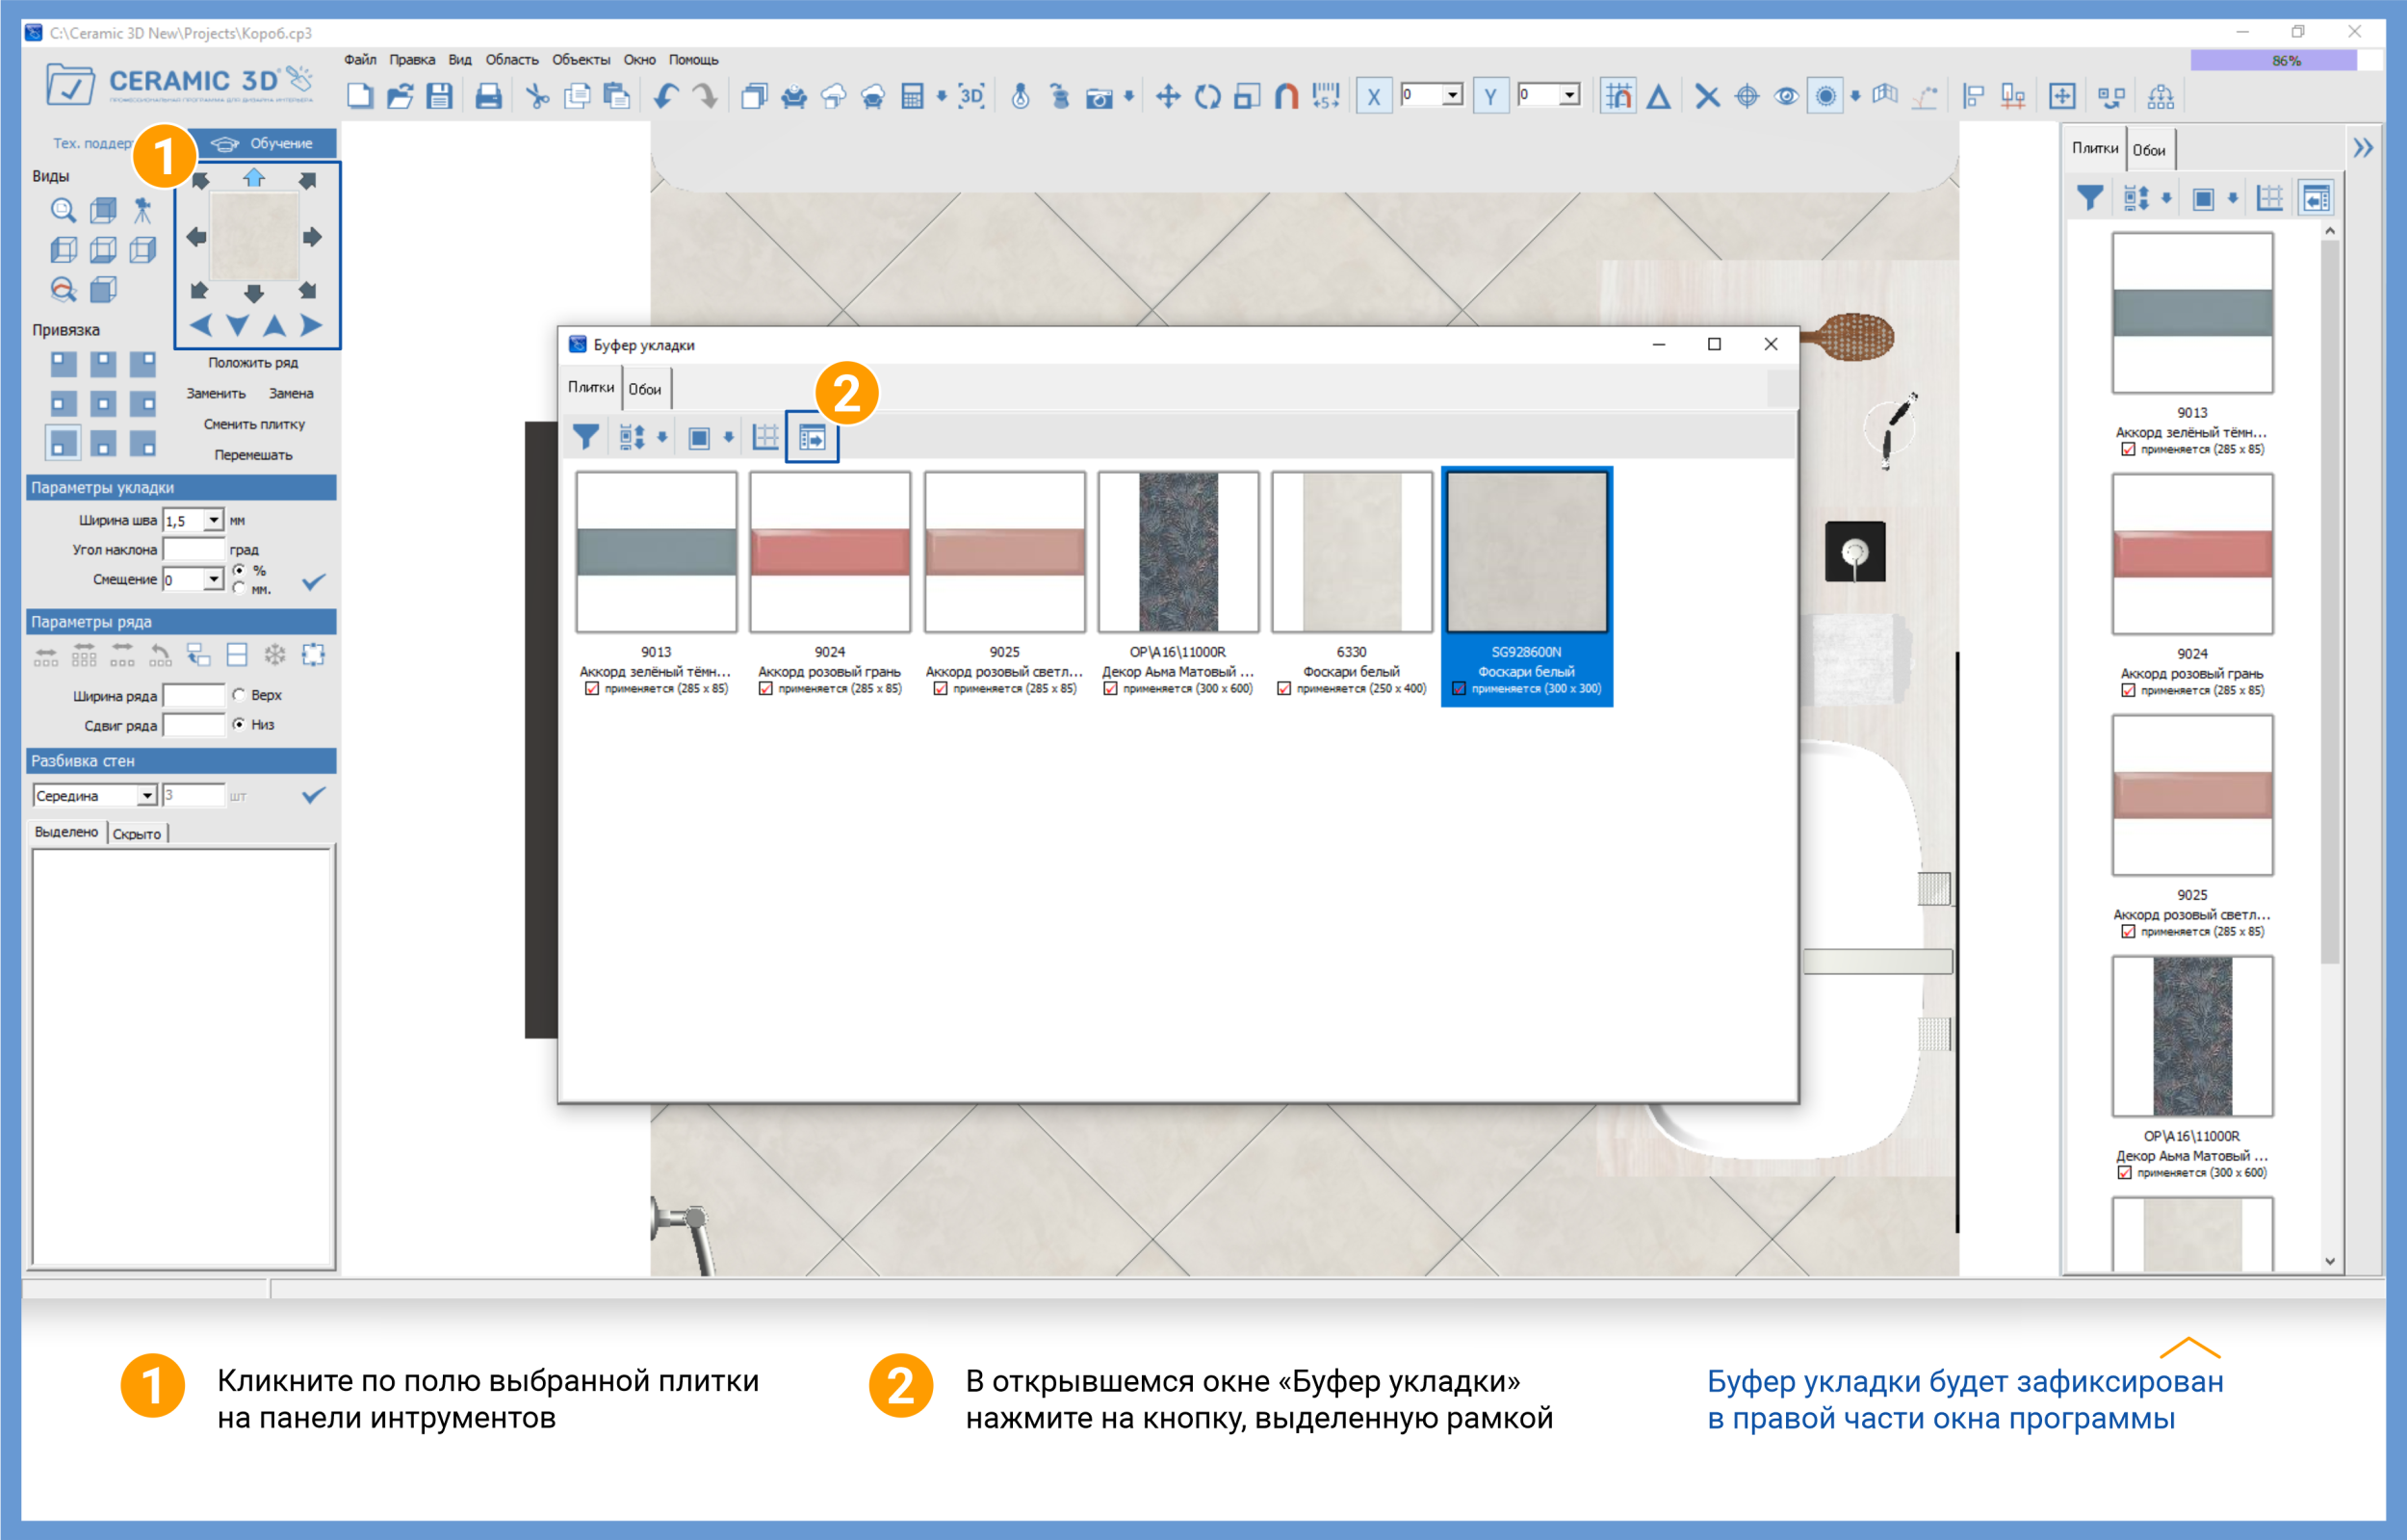The image size is (2407, 1540).
Task: Select the мм. offset radio button
Action: point(239,589)
